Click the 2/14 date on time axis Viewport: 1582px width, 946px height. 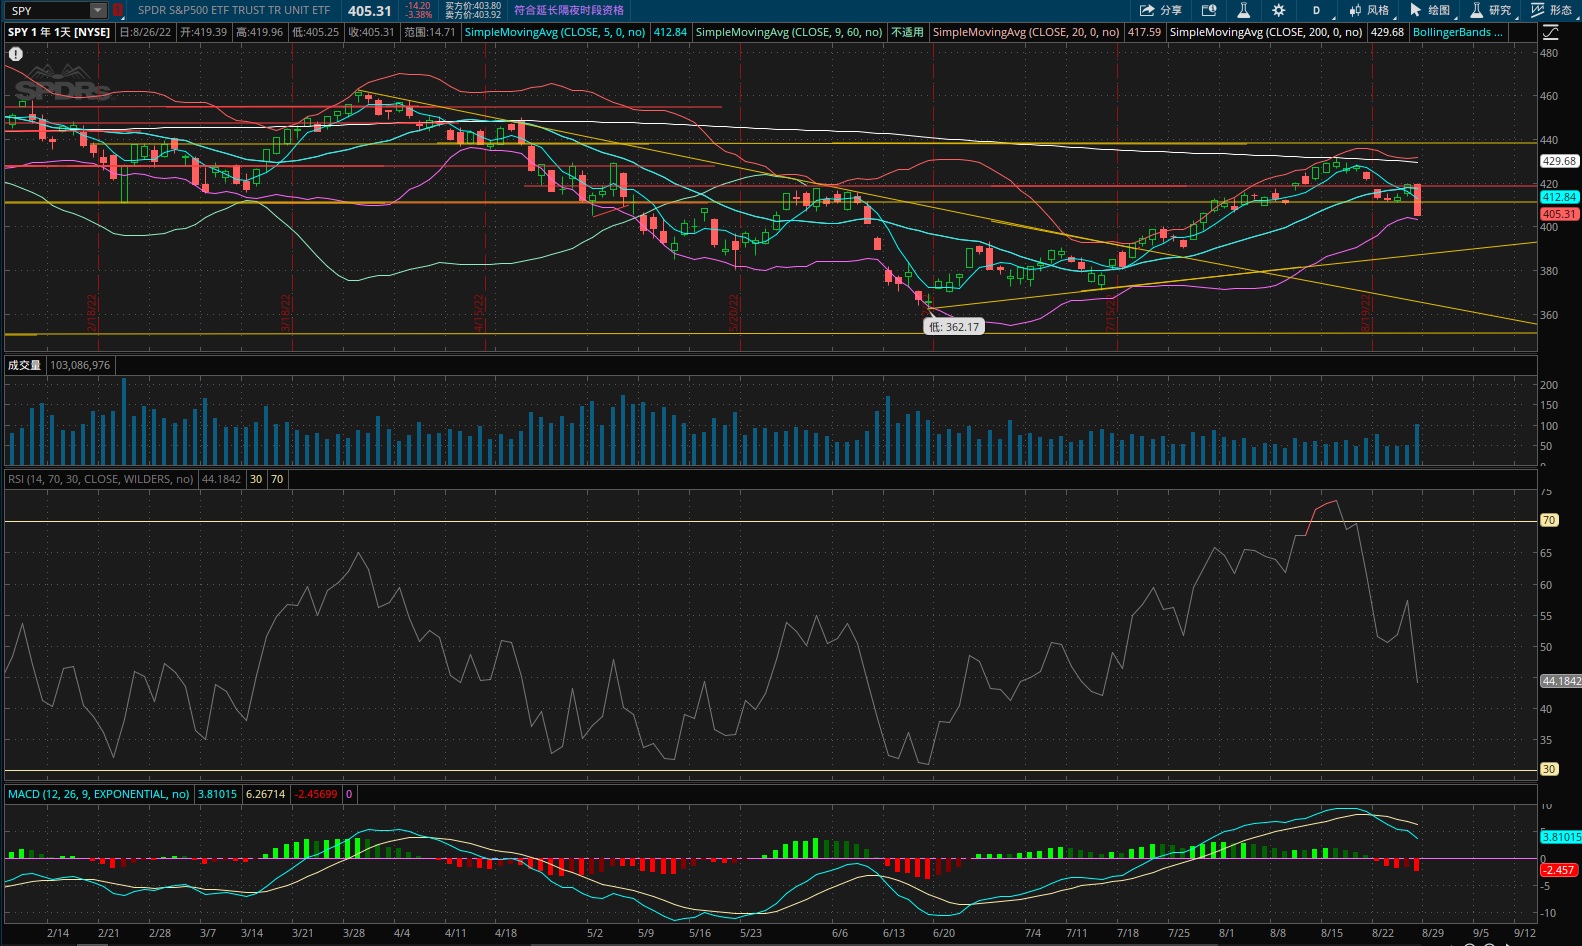click(58, 933)
